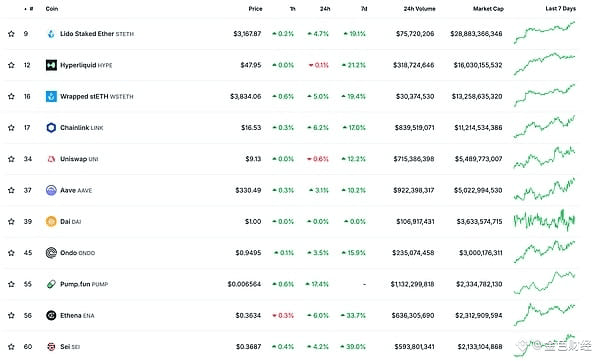Click the Uniswap unicorn logo
Screen dimensions: 600x361
(51, 159)
